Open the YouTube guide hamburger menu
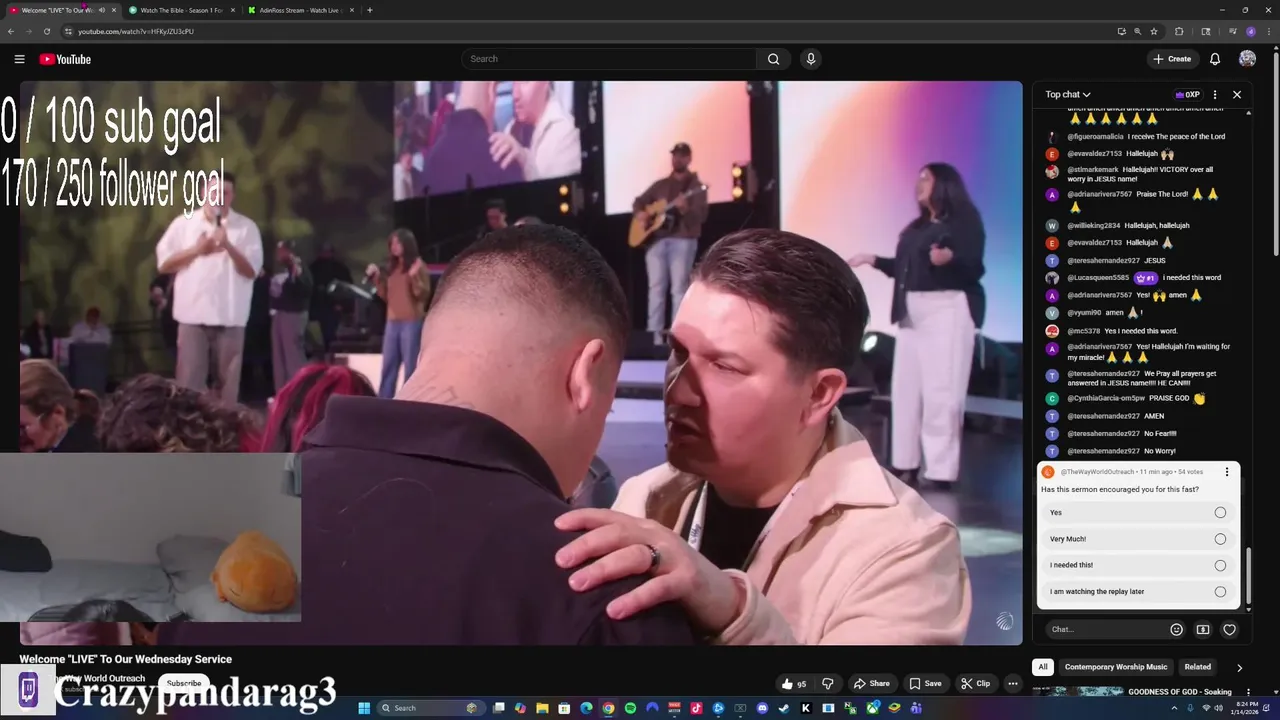 (19, 59)
